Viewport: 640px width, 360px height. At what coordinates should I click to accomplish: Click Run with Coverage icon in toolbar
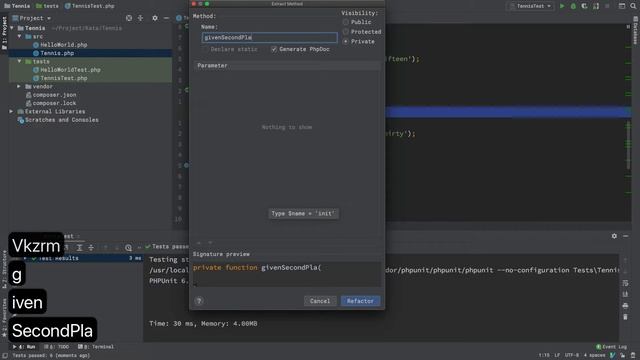[584, 6]
